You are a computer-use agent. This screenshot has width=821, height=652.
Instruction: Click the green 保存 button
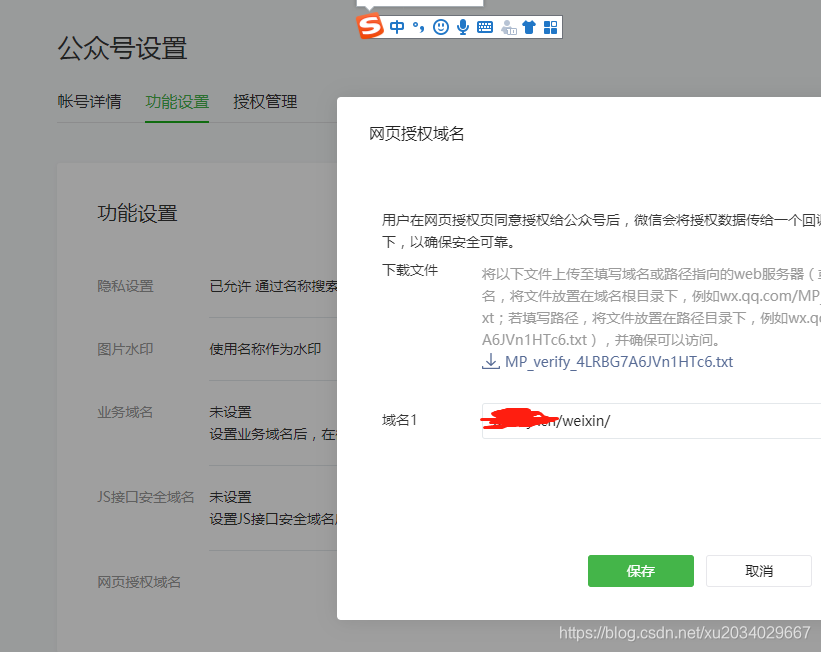tap(641, 571)
